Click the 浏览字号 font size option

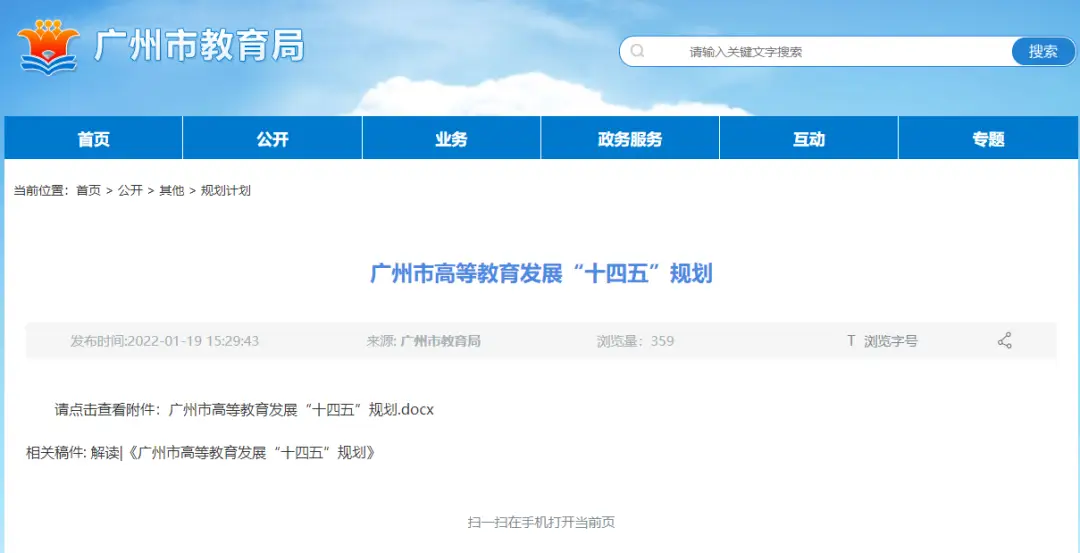(891, 341)
